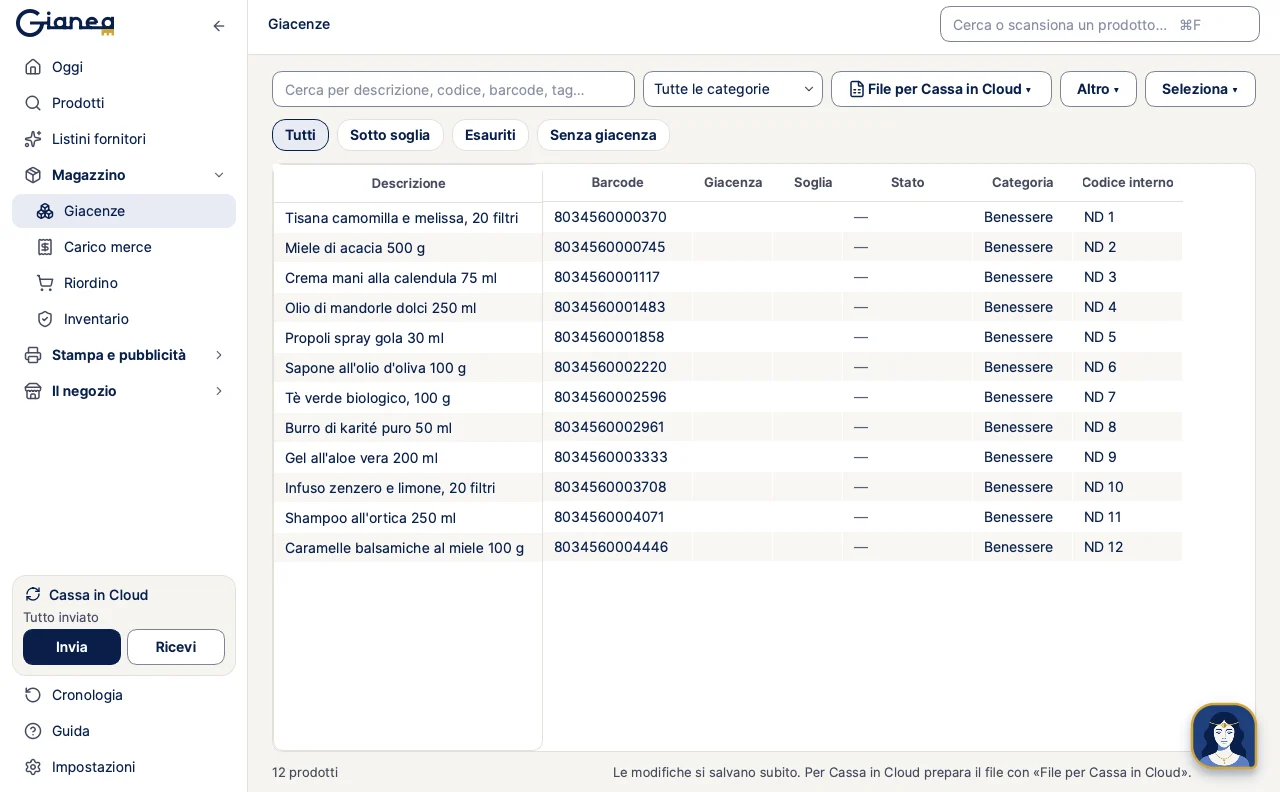Sort by the Giacenza column header
This screenshot has height=792, width=1280.
pyautogui.click(x=733, y=182)
